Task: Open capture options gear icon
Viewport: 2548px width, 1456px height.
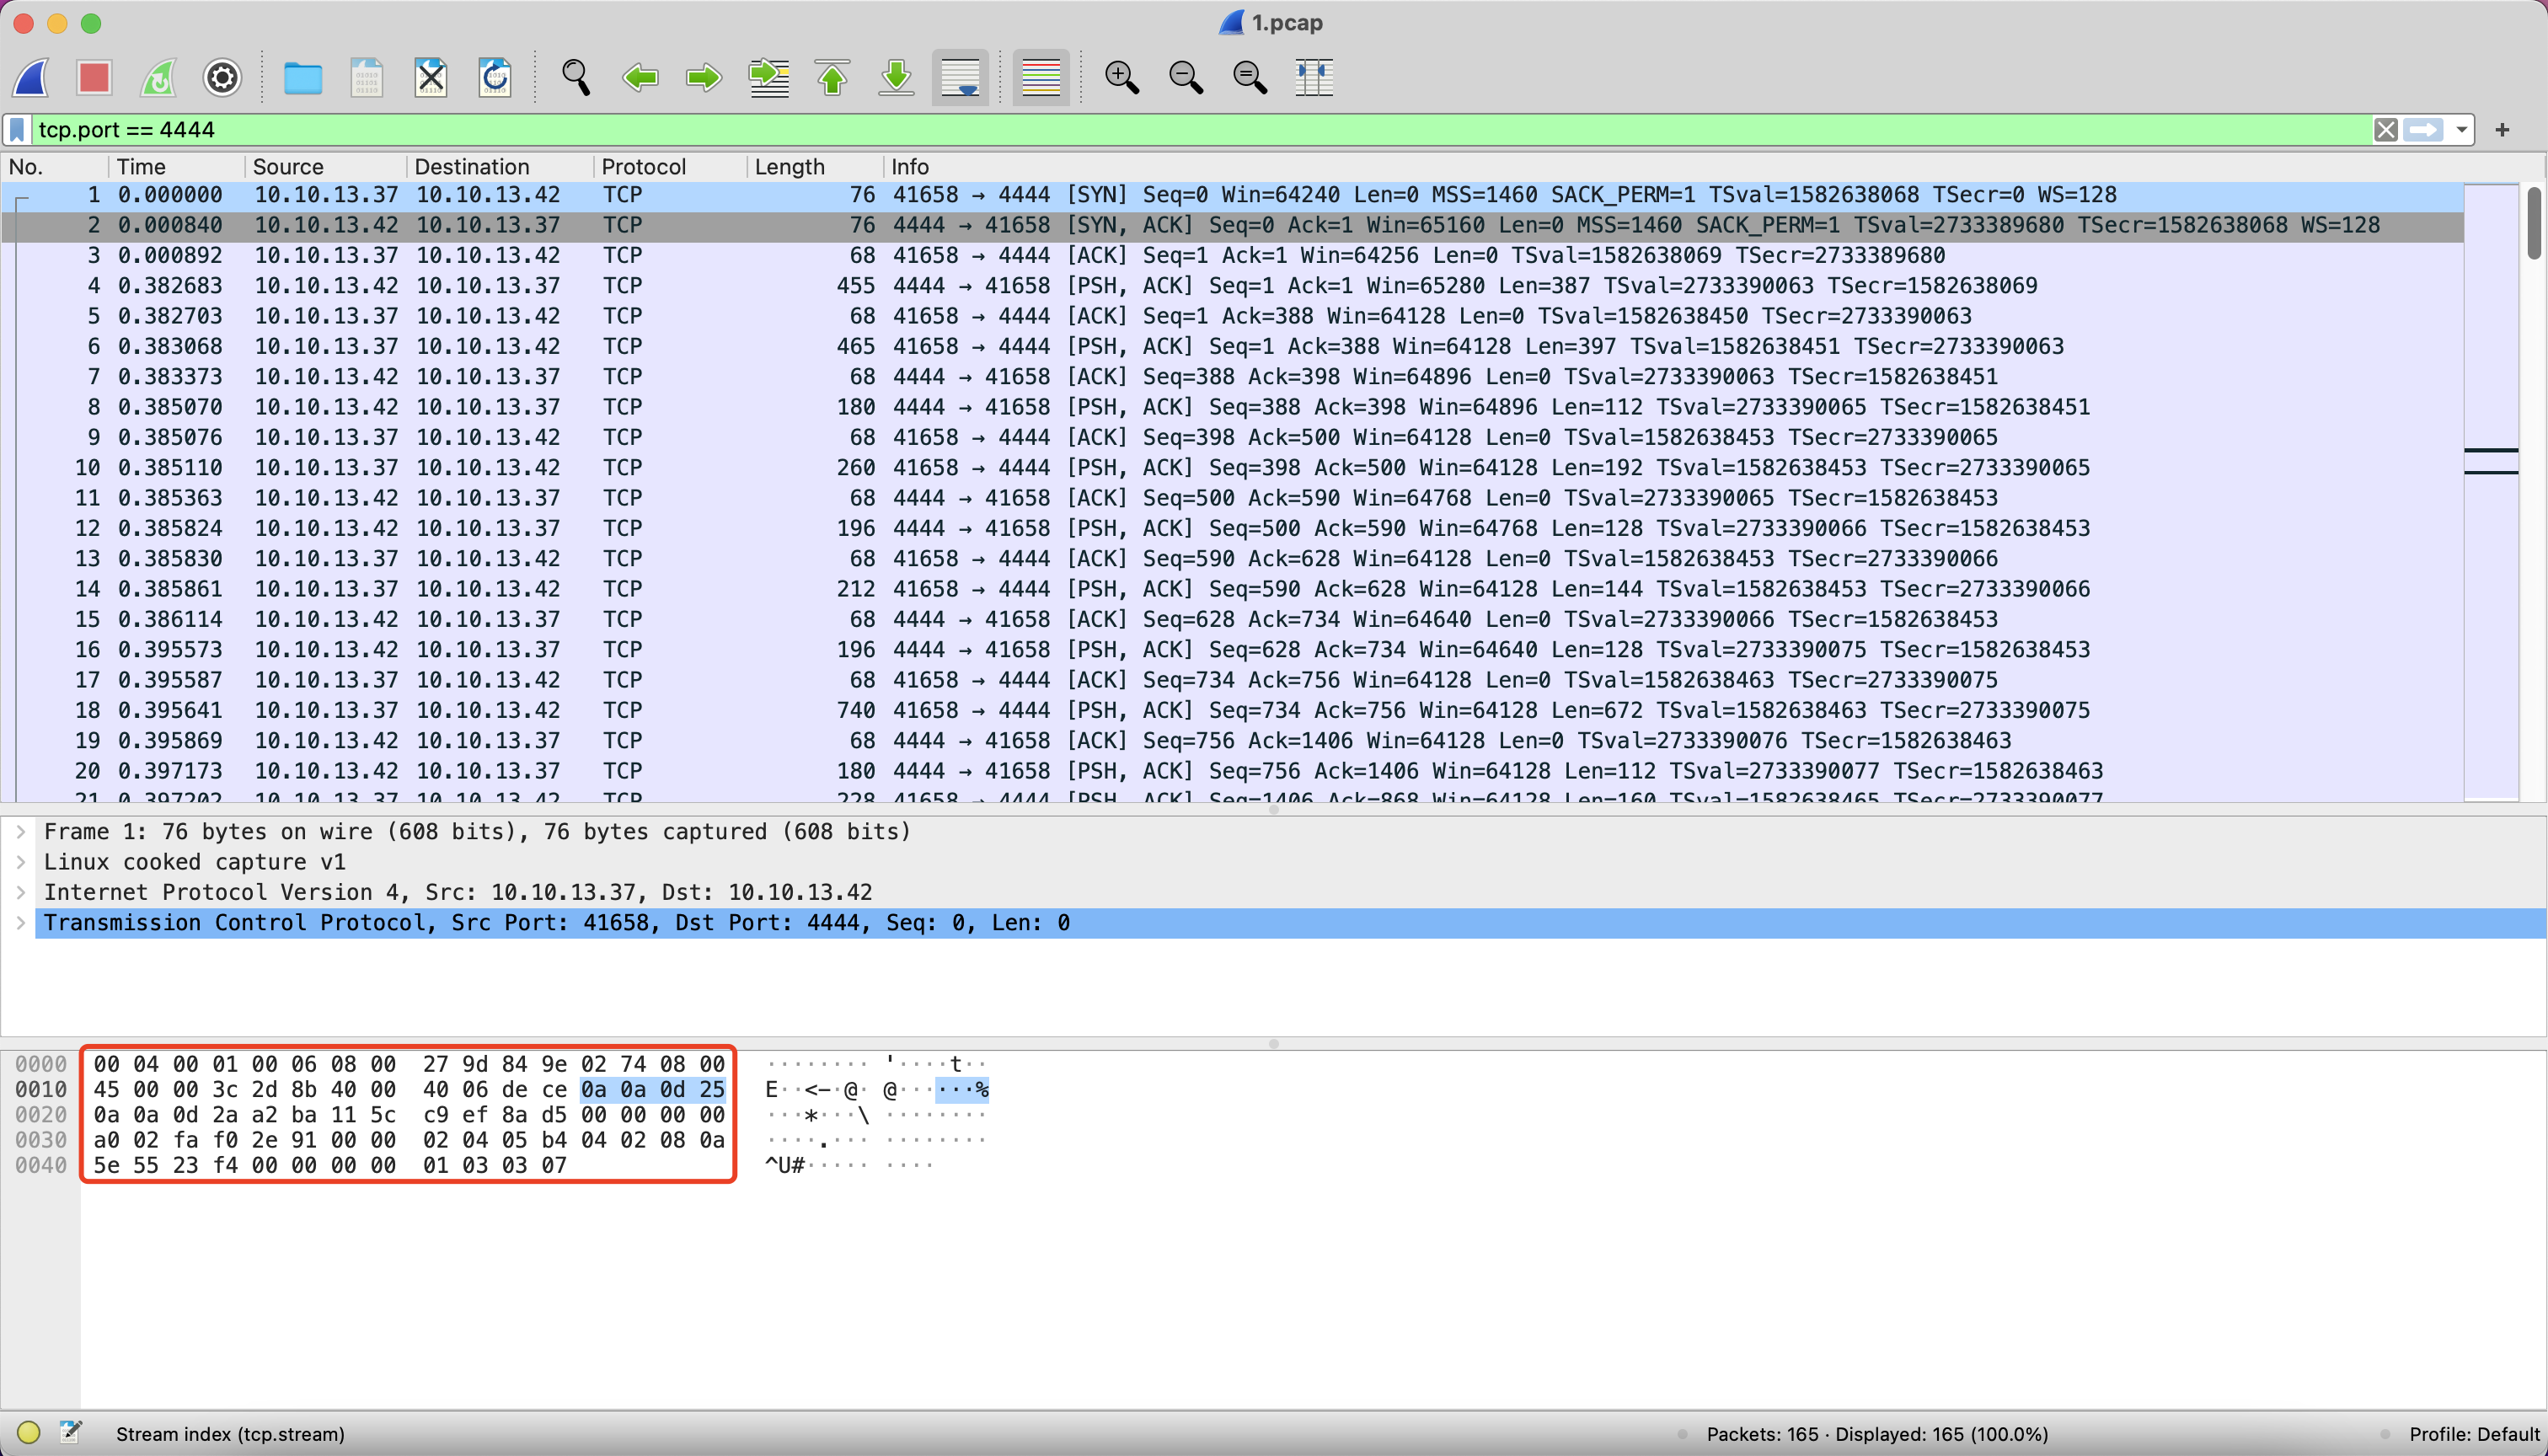Action: pyautogui.click(x=222, y=77)
